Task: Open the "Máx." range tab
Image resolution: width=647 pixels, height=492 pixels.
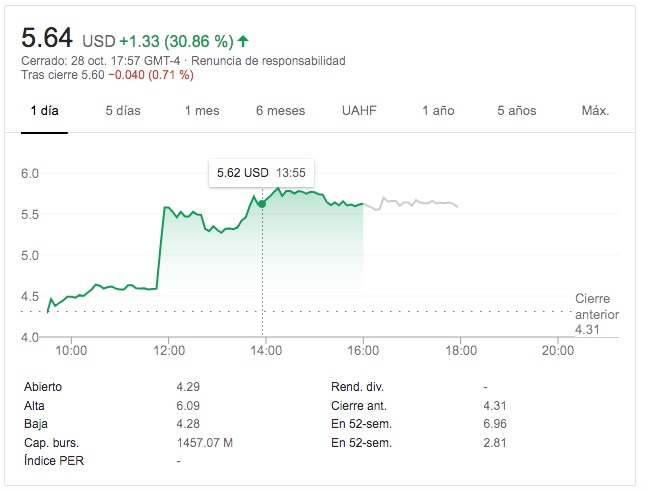Action: [x=595, y=110]
